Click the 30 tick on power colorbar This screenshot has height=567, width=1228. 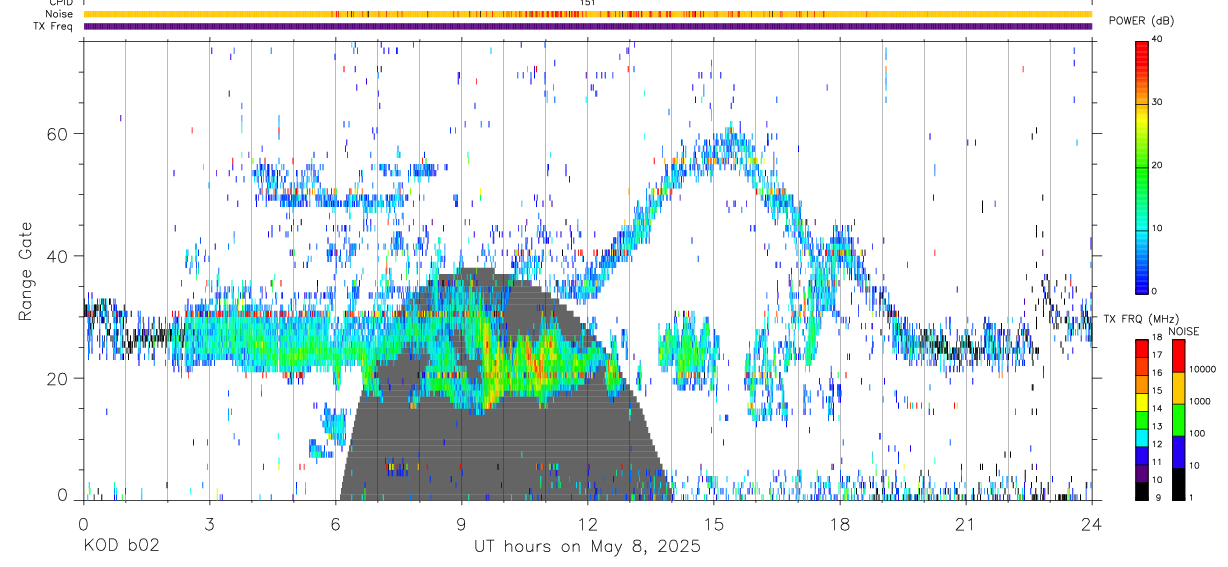point(1155,102)
